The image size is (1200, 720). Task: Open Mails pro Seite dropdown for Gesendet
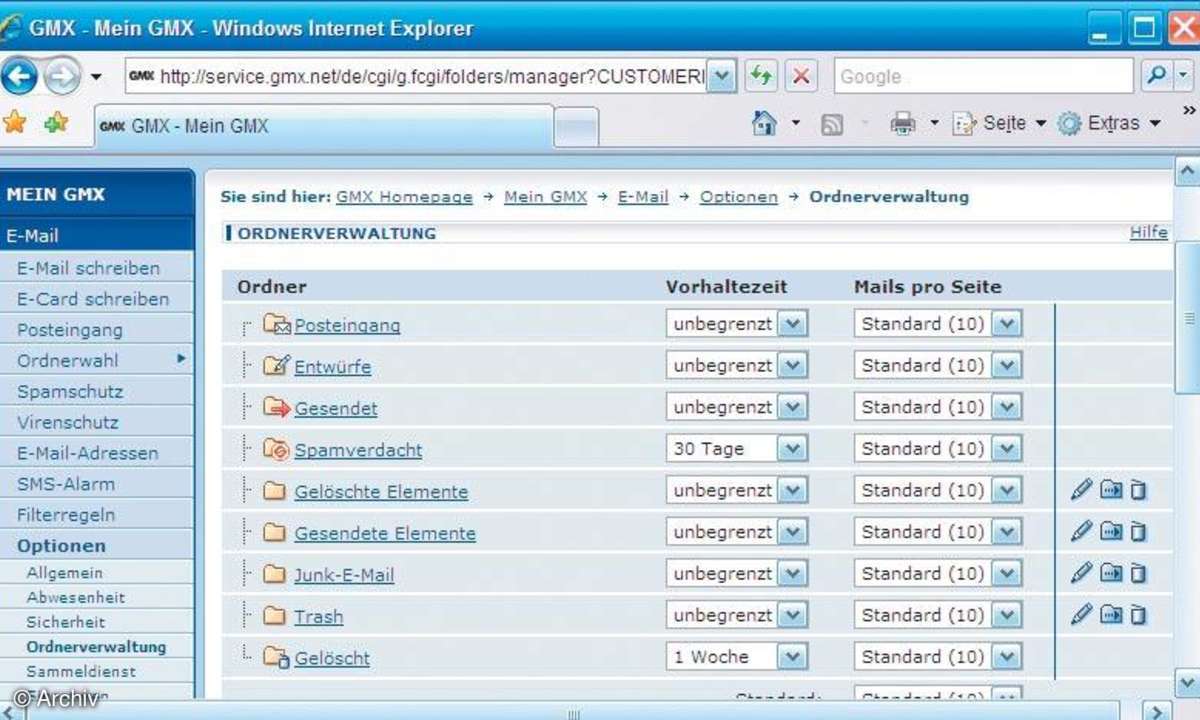[x=1006, y=407]
